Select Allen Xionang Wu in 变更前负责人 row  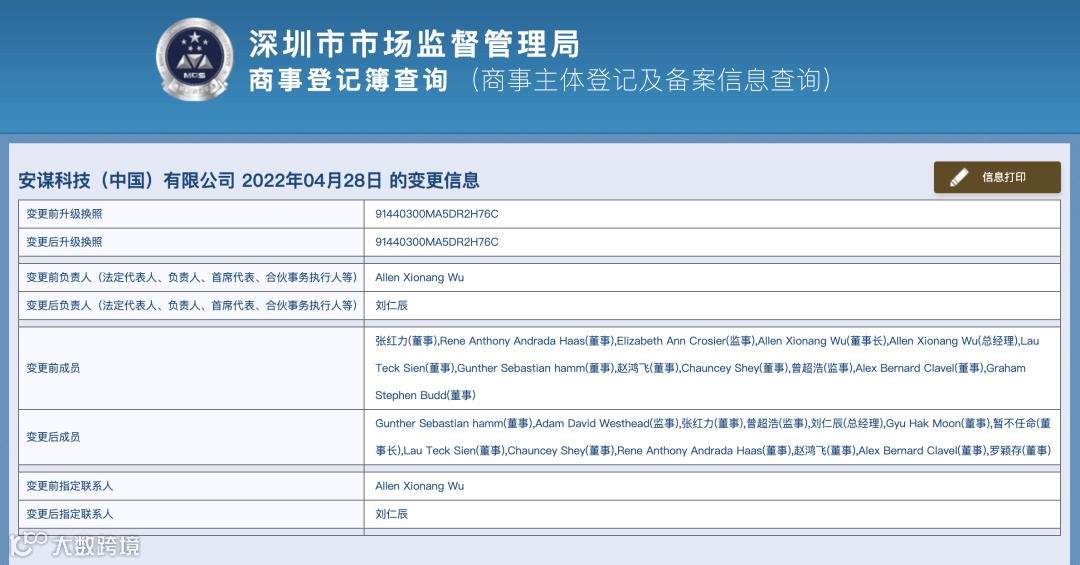coord(419,278)
